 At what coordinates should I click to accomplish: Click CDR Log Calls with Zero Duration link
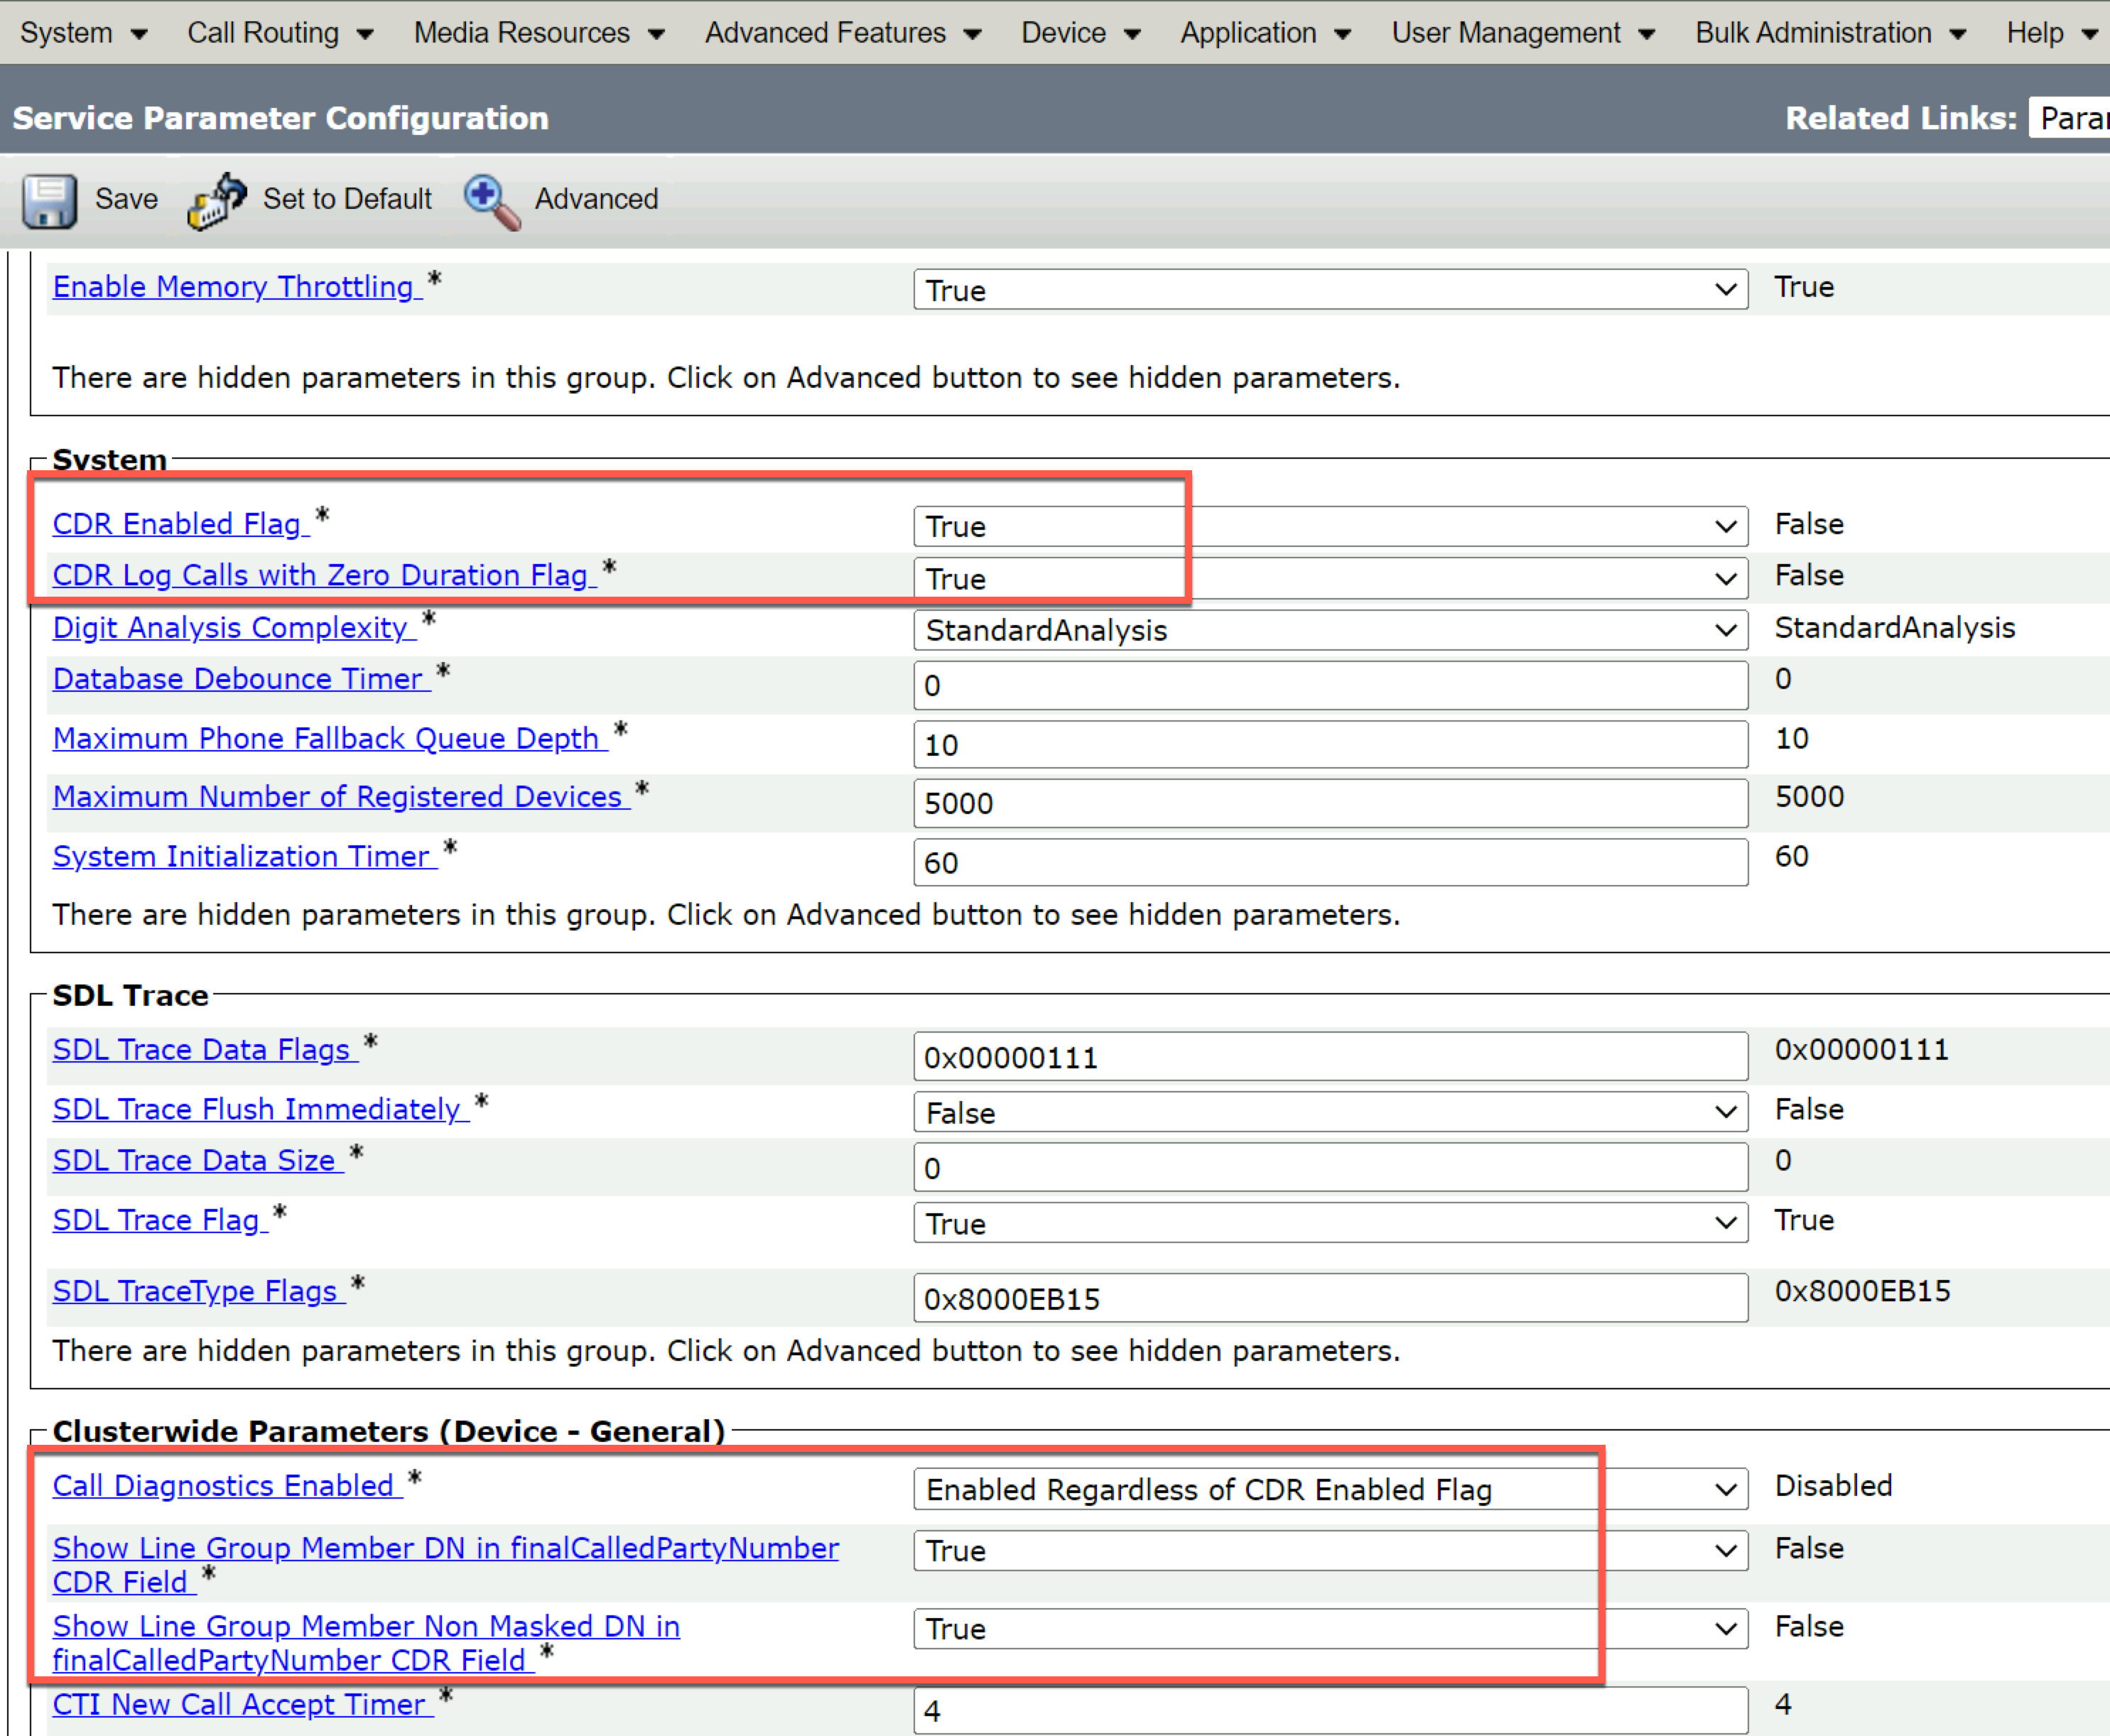coord(324,575)
